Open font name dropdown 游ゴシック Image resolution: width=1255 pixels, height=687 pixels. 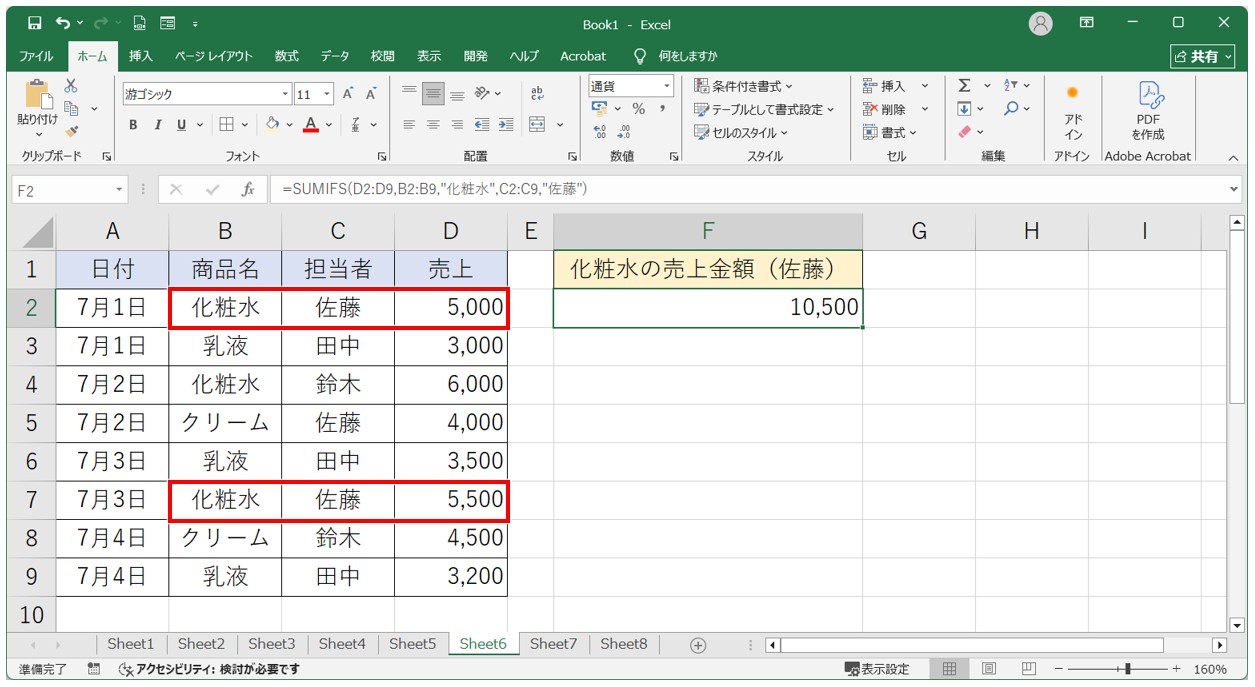coord(285,94)
